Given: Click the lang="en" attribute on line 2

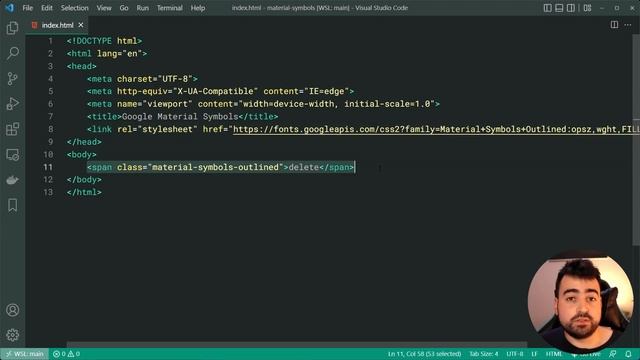Looking at the screenshot, I should click(120, 53).
